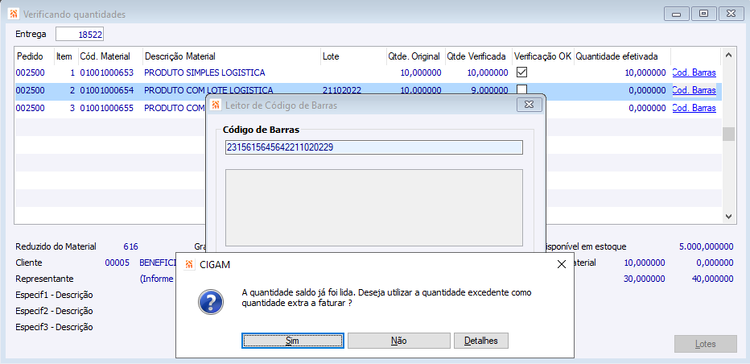Click the app icon in the Leitor de Código de Barras title bar
This screenshot has width=750, height=364.
216,105
